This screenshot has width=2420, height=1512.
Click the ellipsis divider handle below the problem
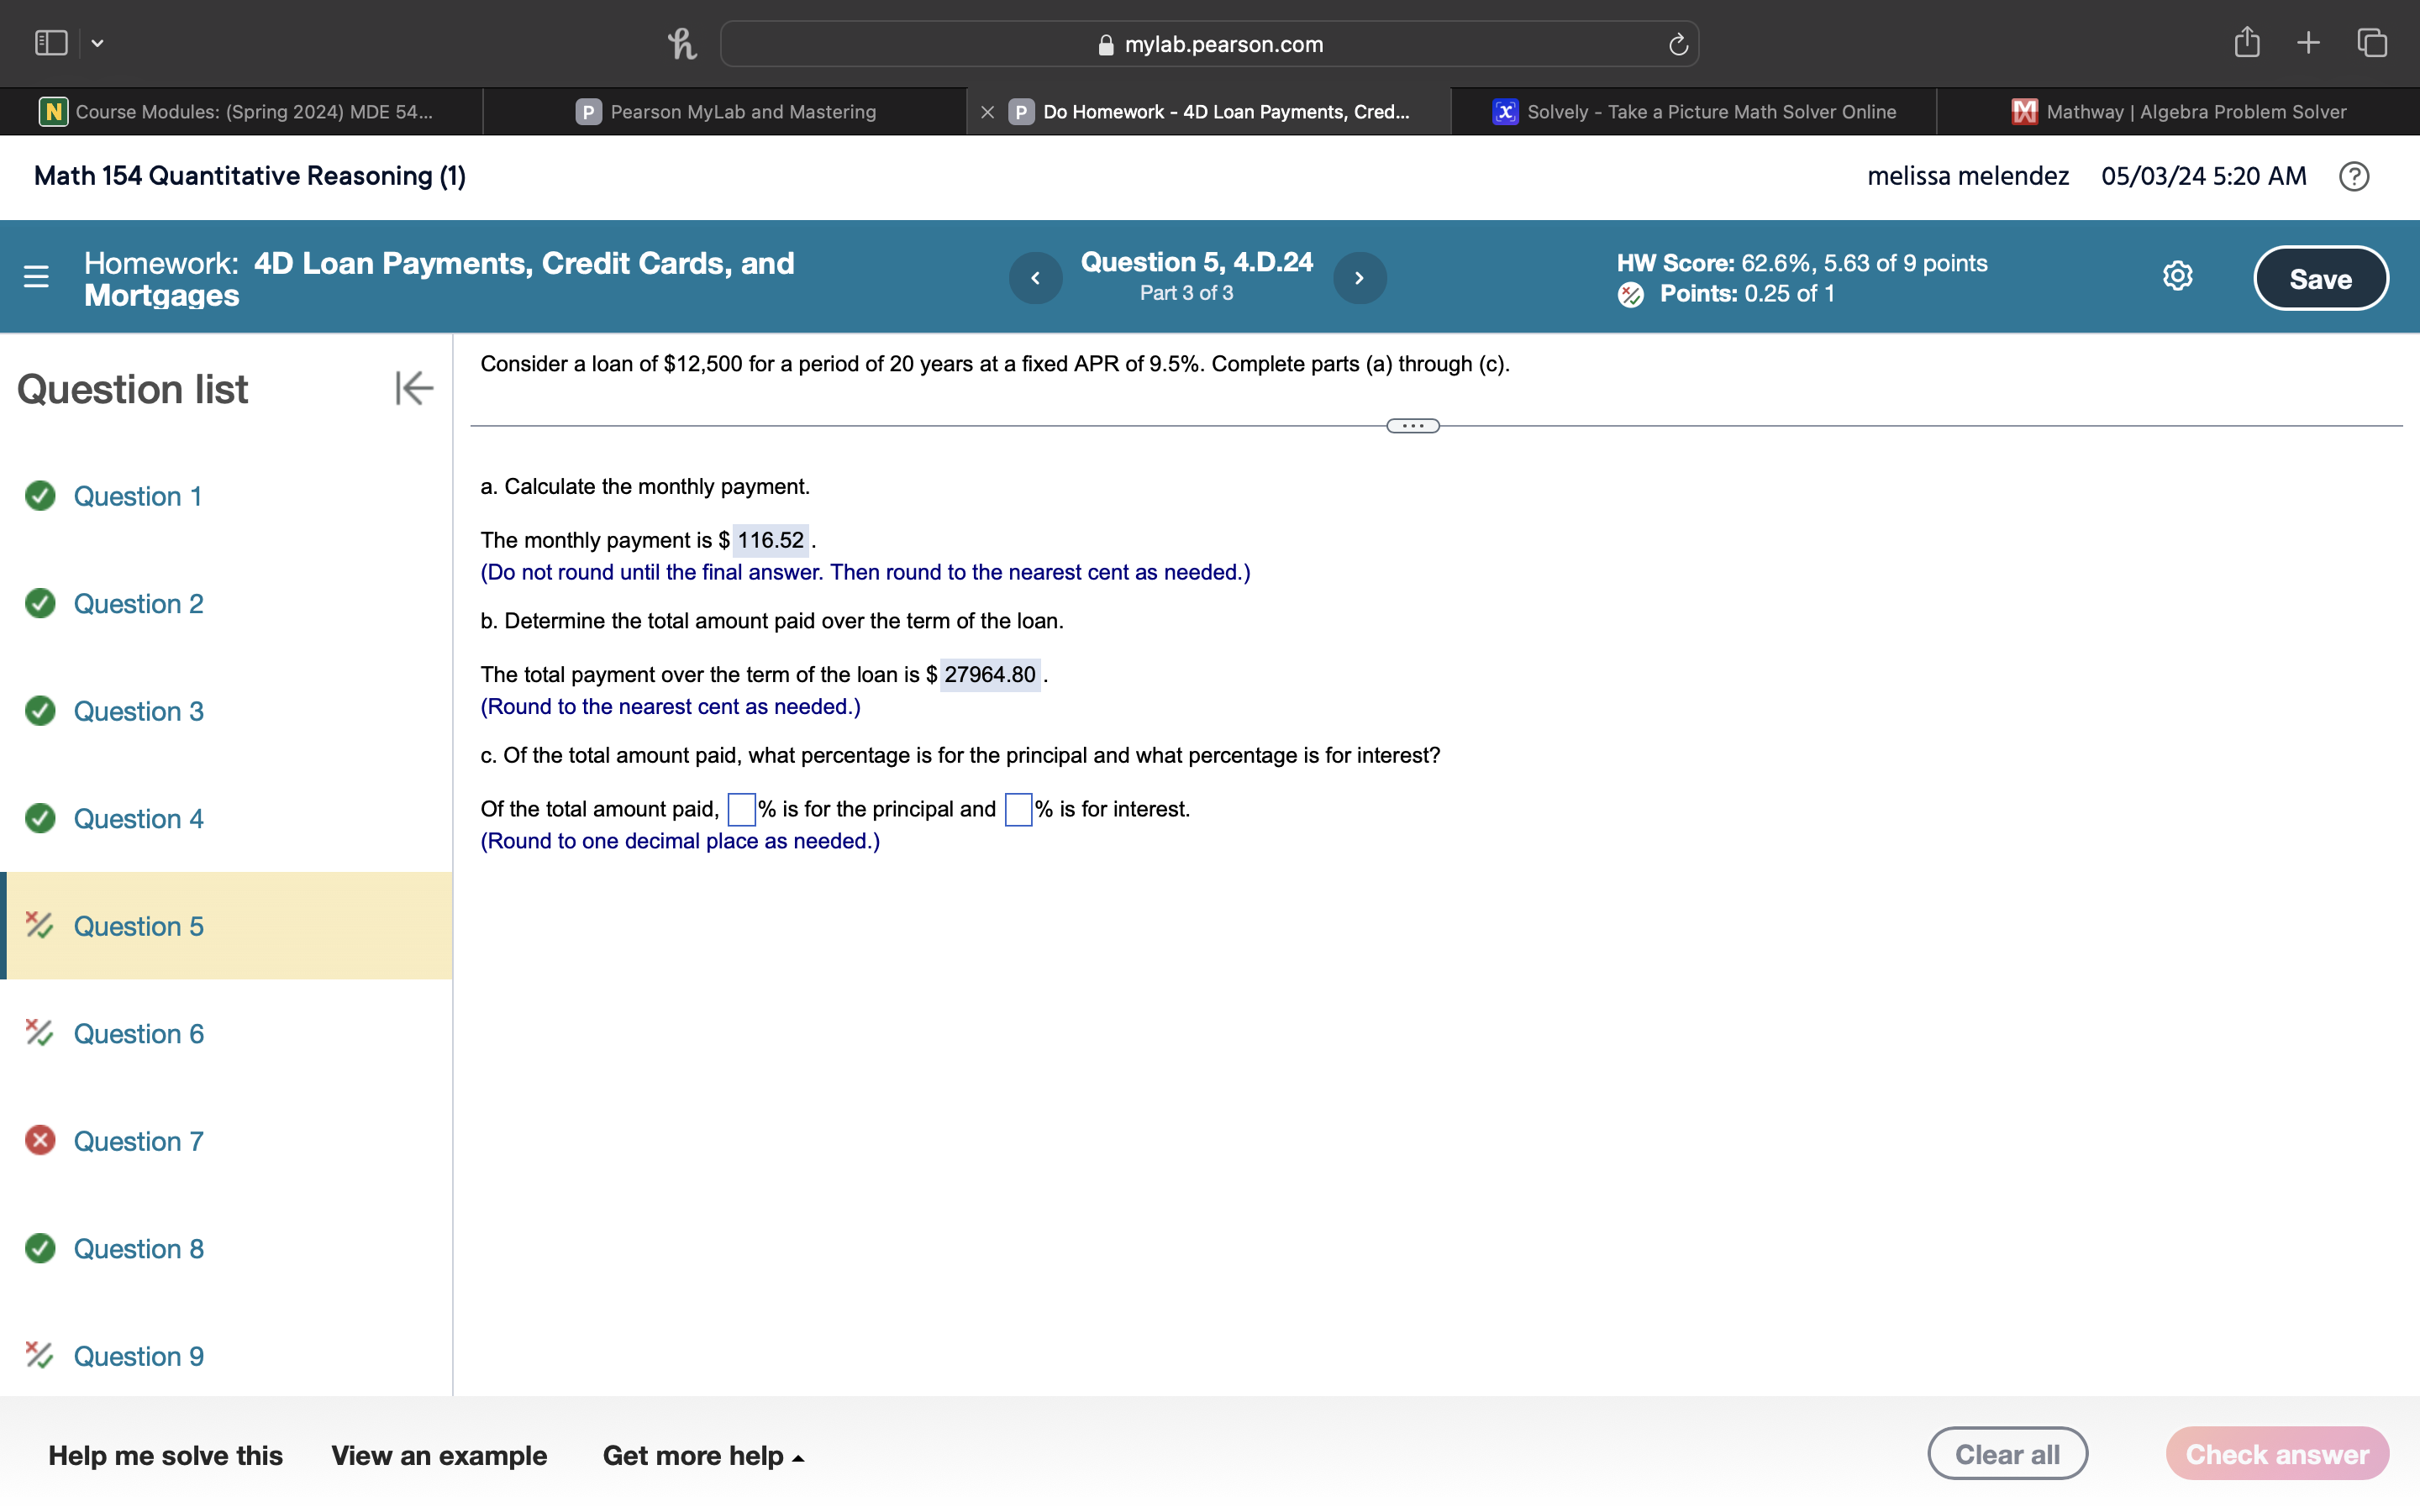coord(1412,425)
